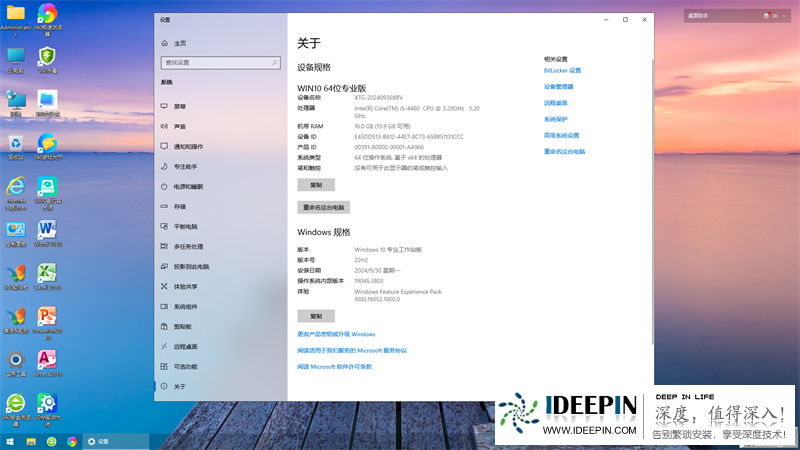Viewport: 800px width, 450px height.
Task: Select the 360 green shield desktop icon
Action: coord(47,60)
